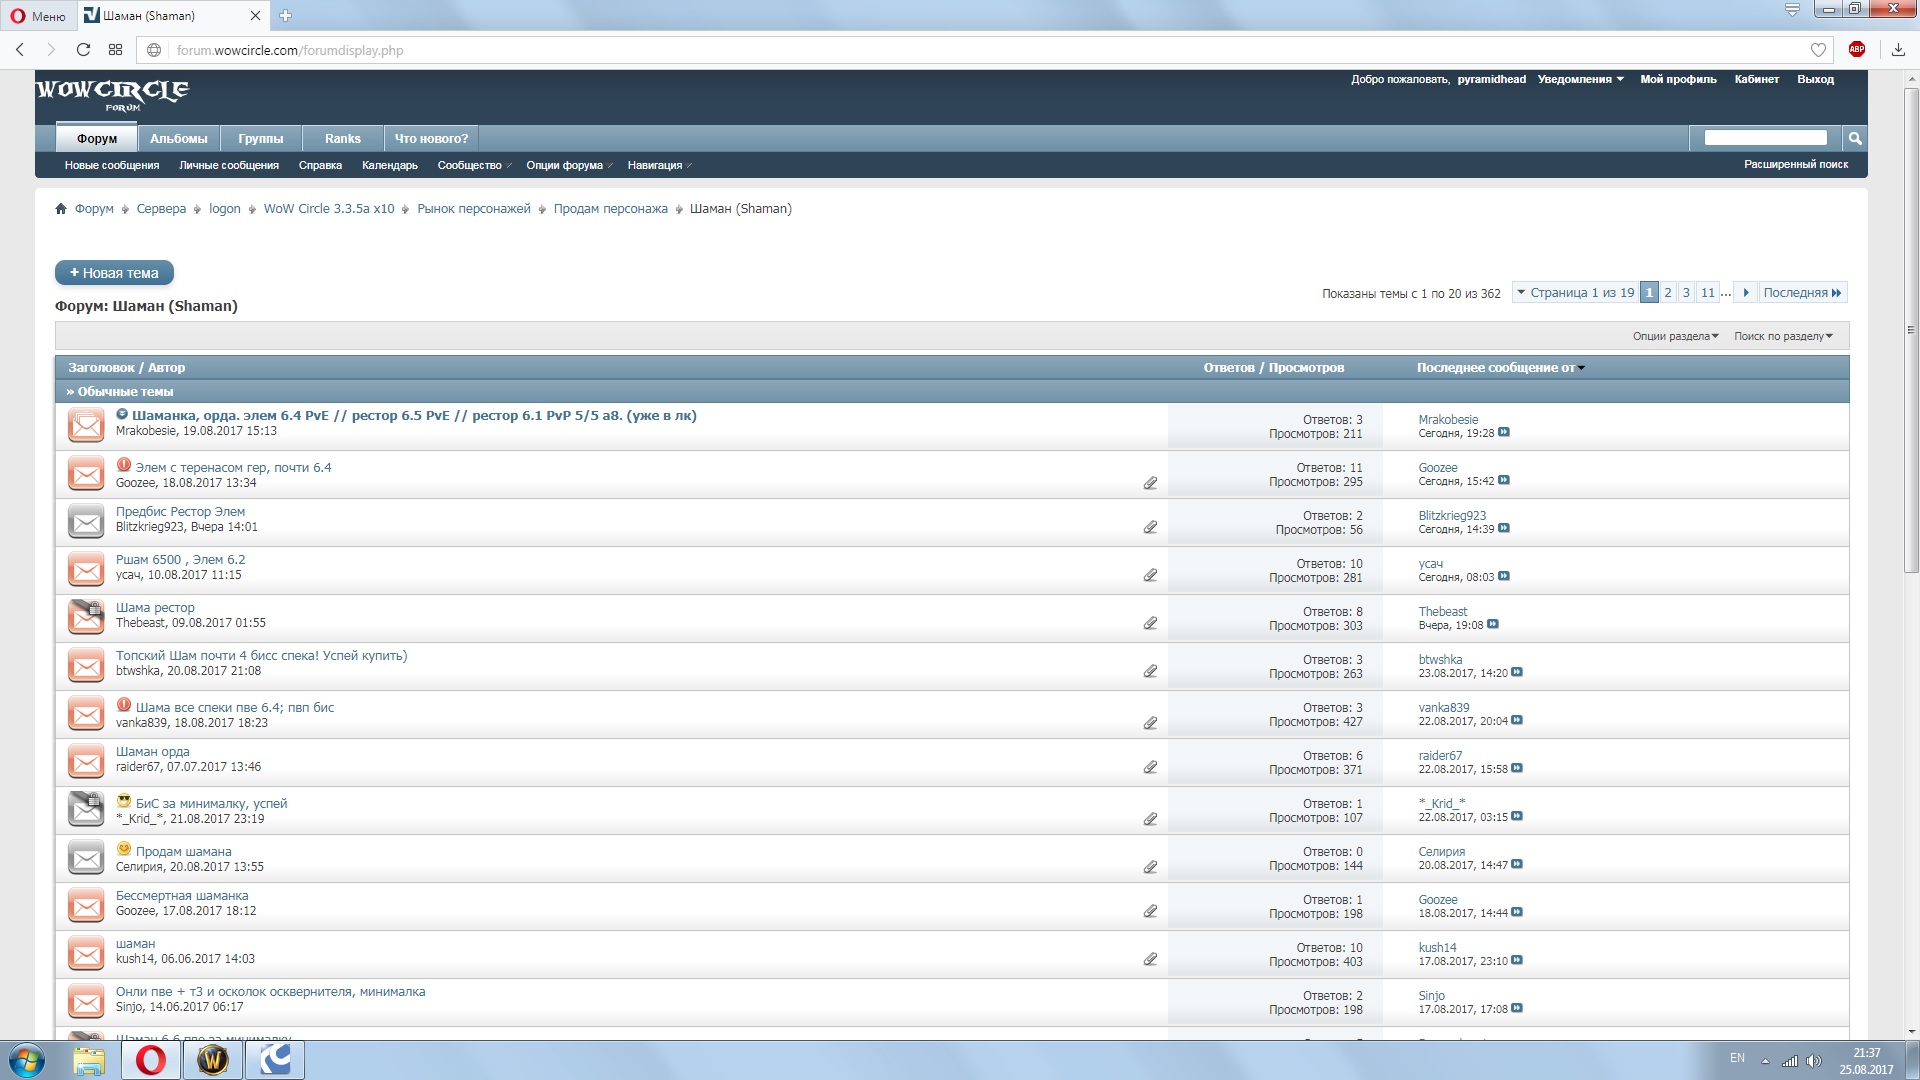
Task: Click the Новая тема button
Action: coord(114,273)
